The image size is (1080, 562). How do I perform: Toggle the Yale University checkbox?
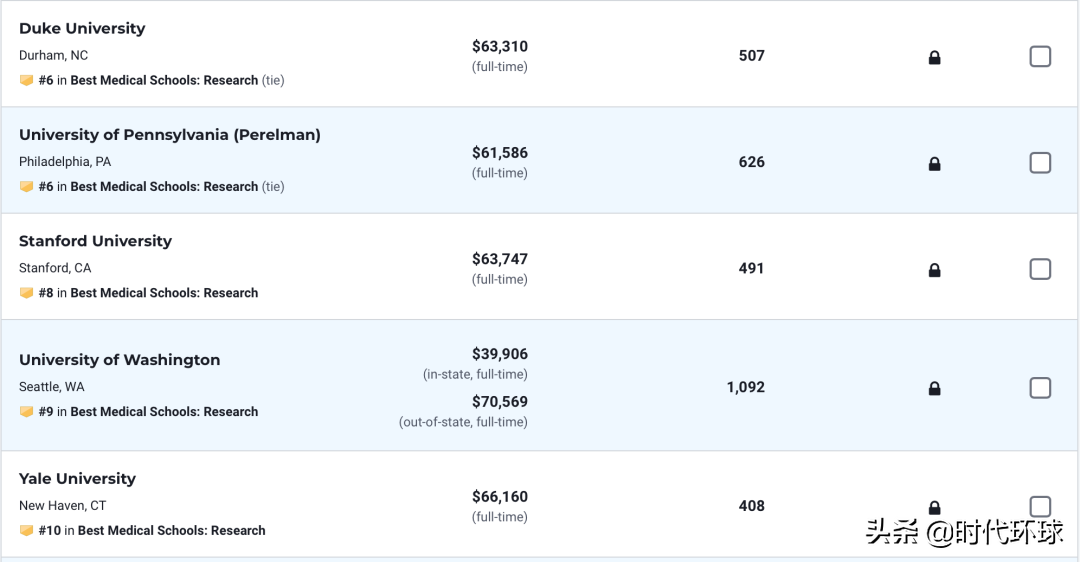point(1040,506)
